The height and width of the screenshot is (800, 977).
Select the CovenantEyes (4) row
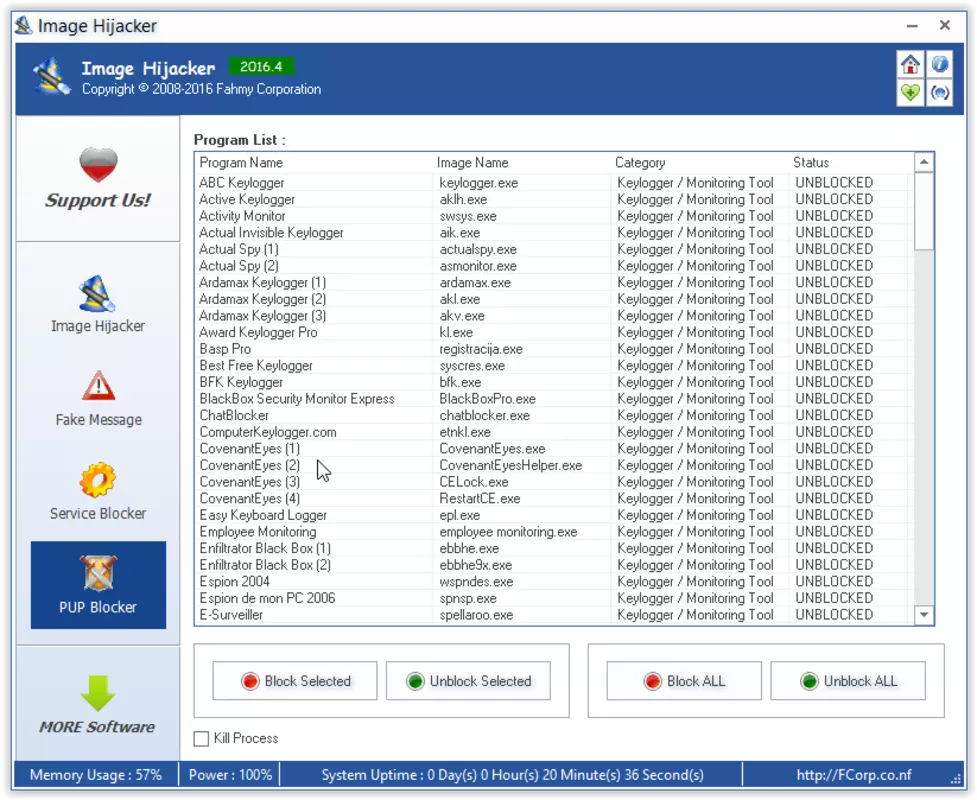[554, 498]
